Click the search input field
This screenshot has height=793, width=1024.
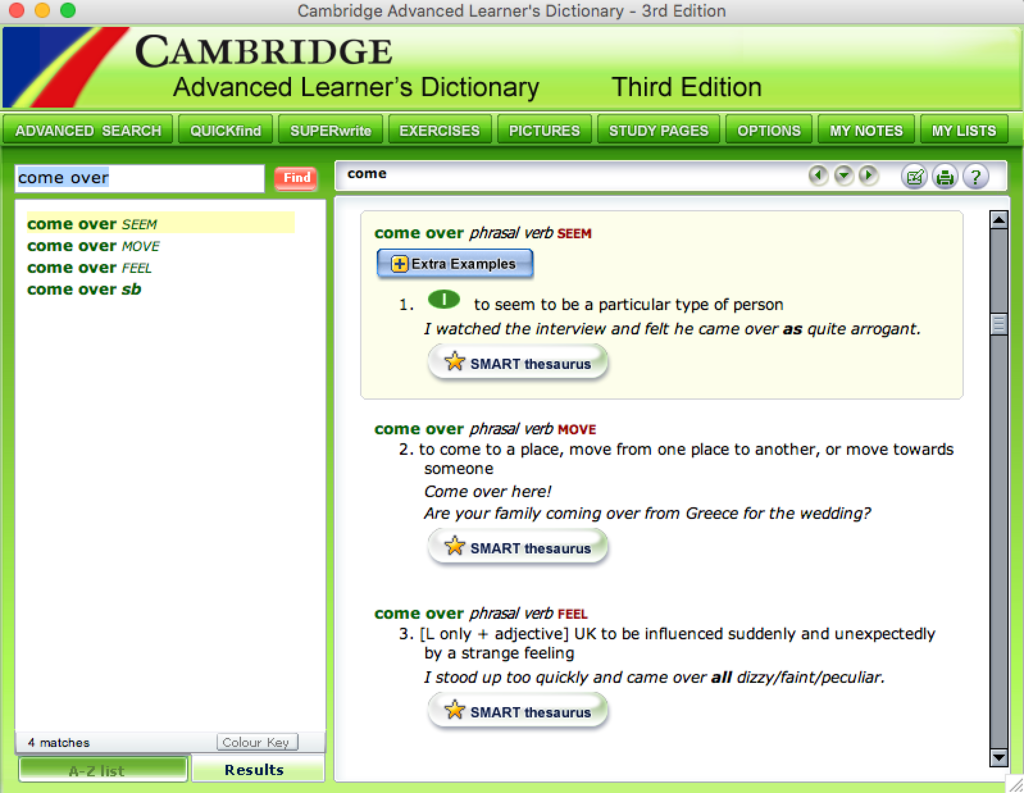(x=139, y=178)
